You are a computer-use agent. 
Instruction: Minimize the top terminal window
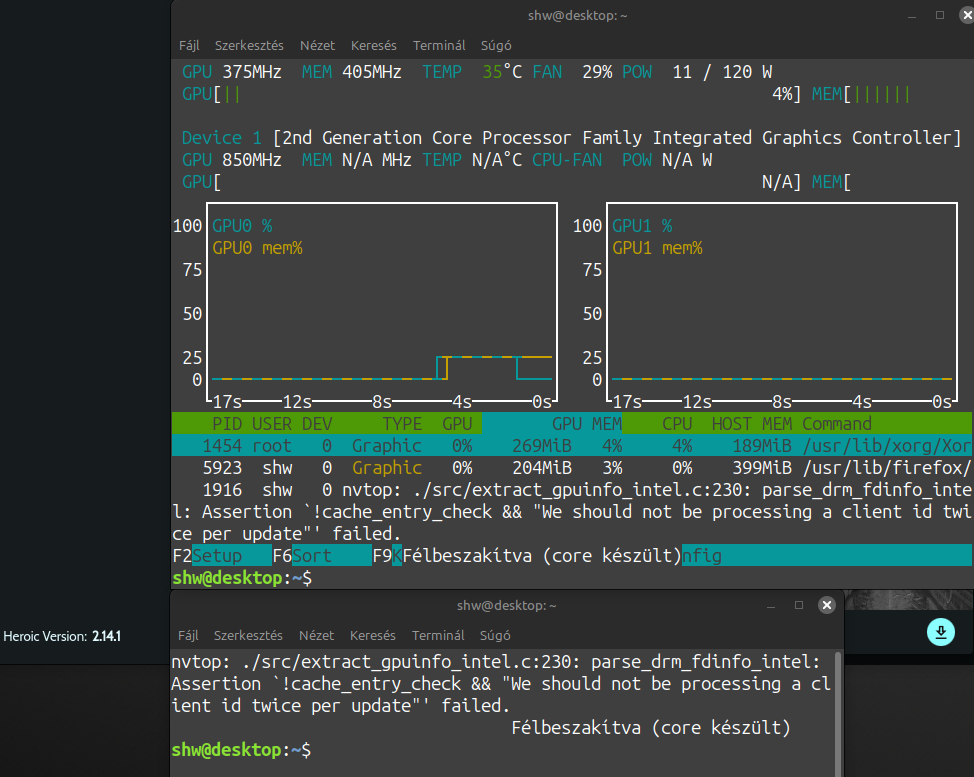(912, 16)
